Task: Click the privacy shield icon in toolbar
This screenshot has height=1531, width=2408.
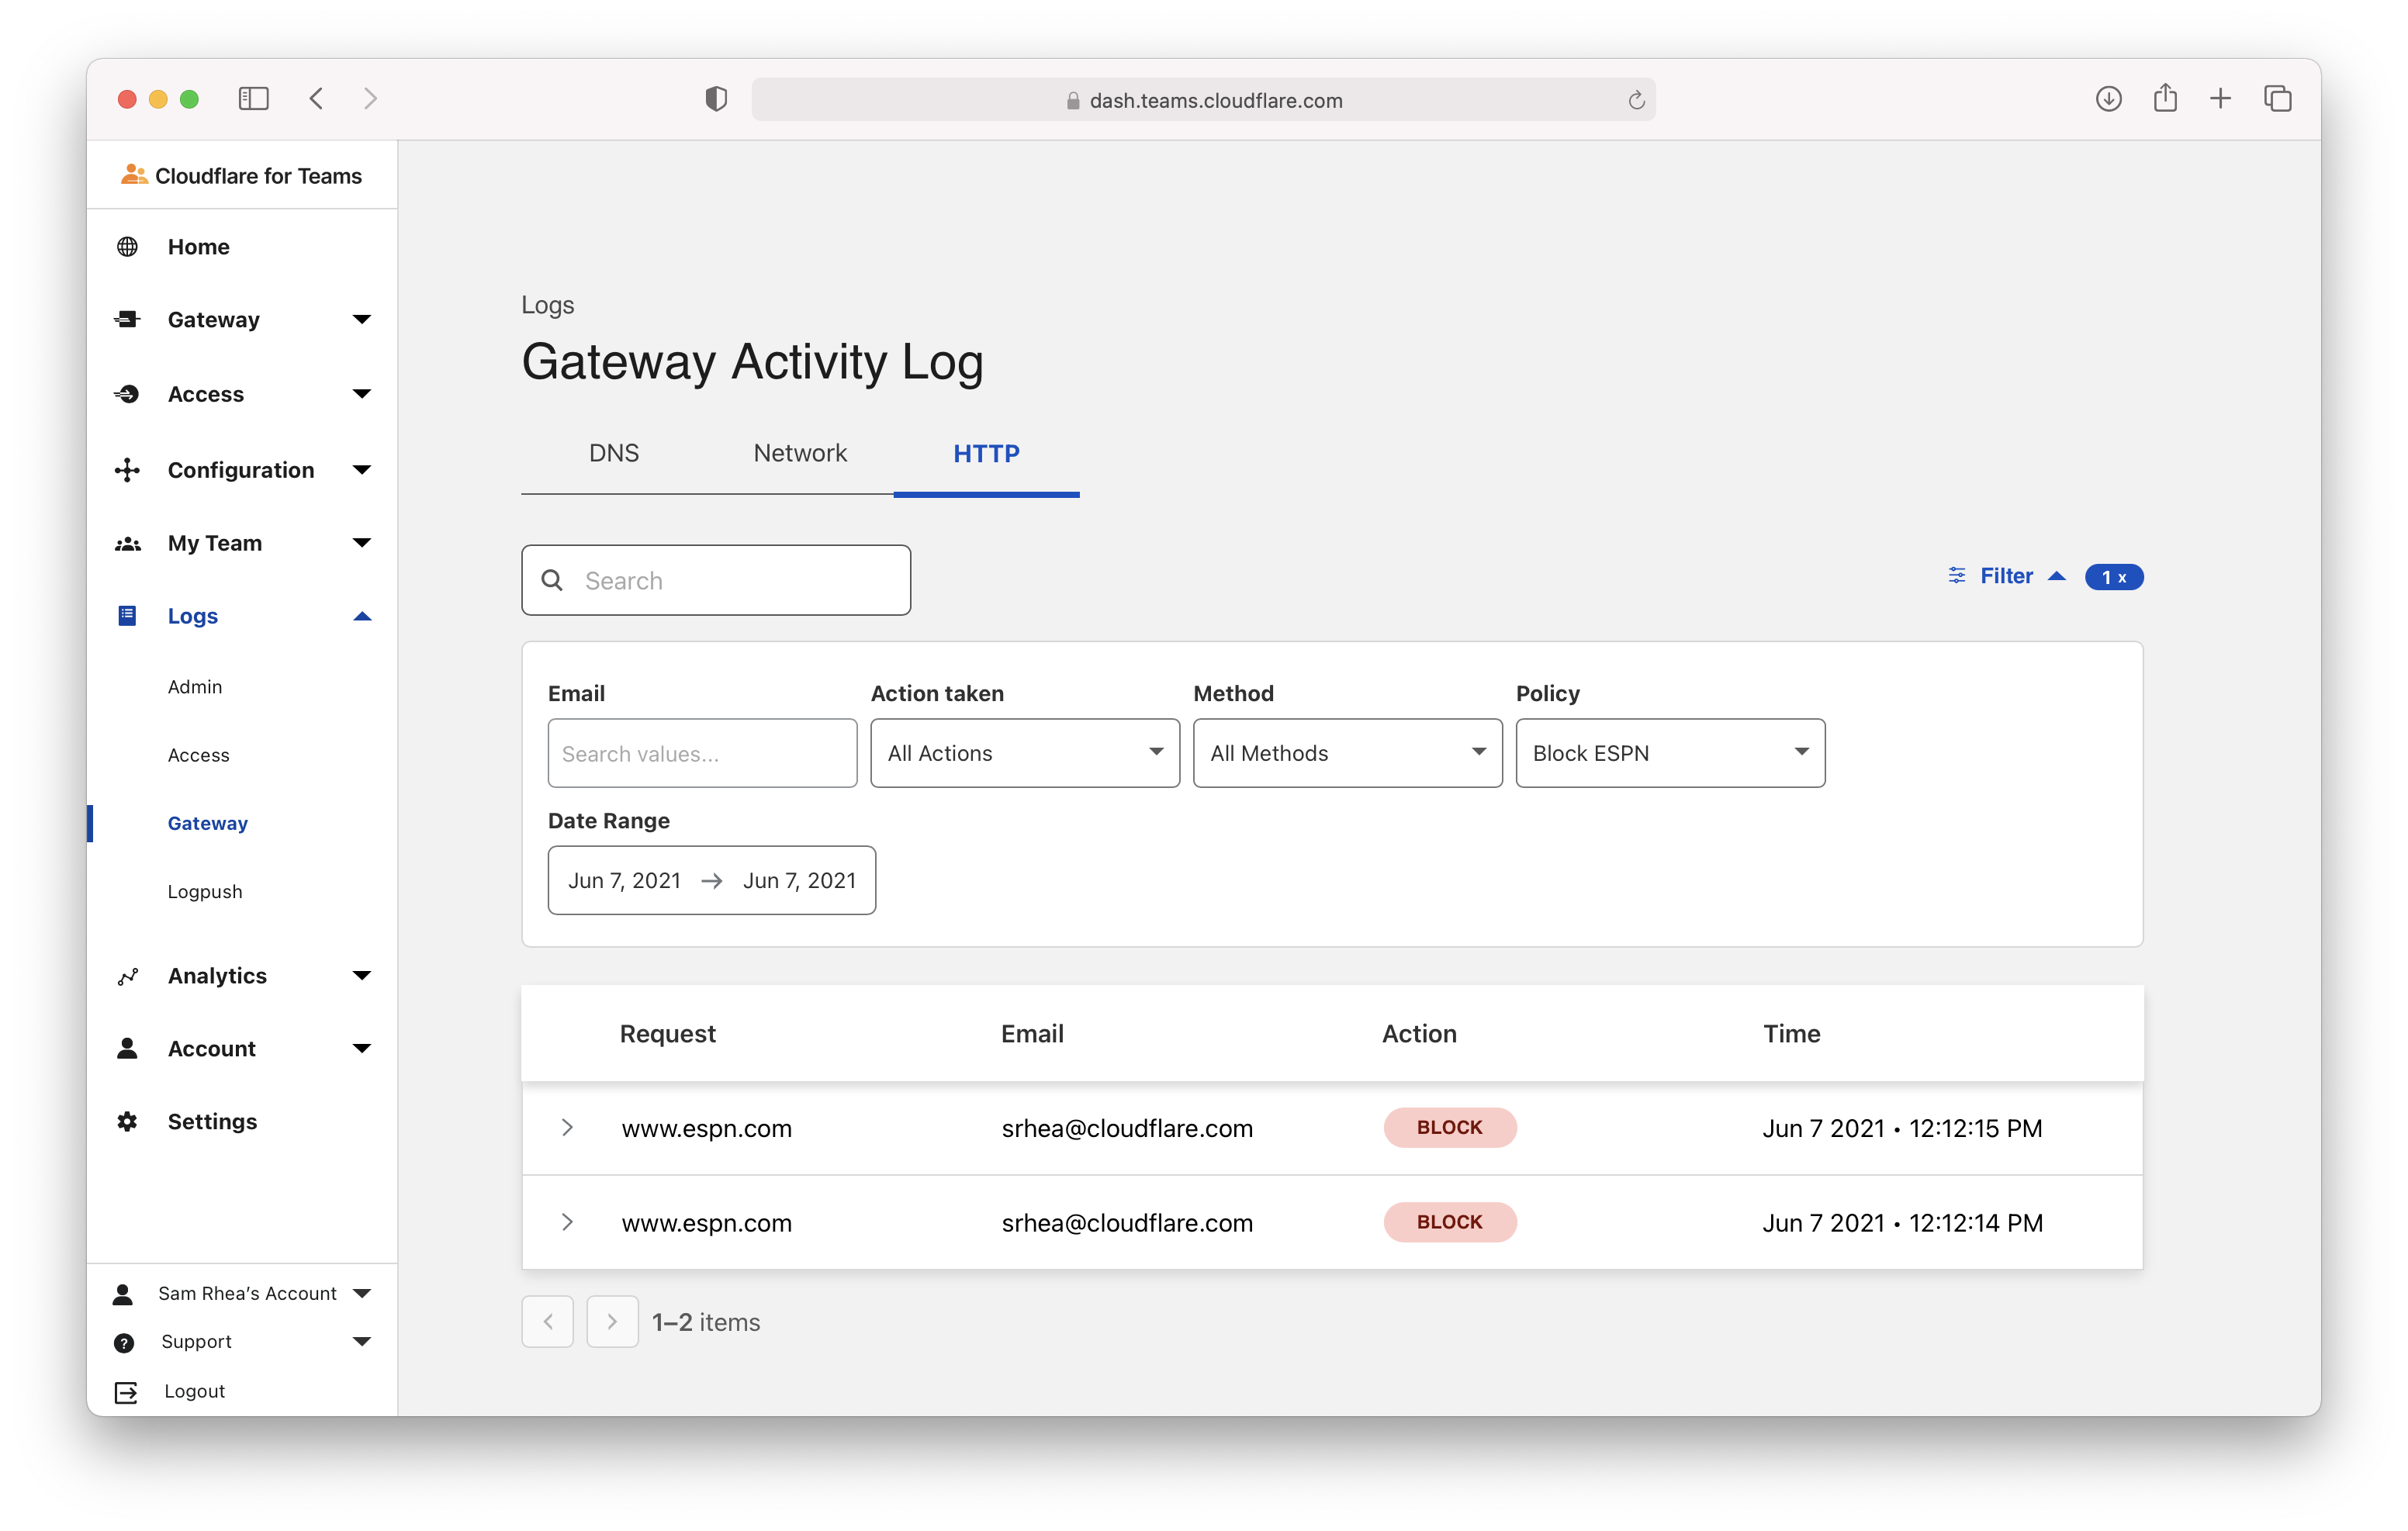Action: [x=716, y=99]
